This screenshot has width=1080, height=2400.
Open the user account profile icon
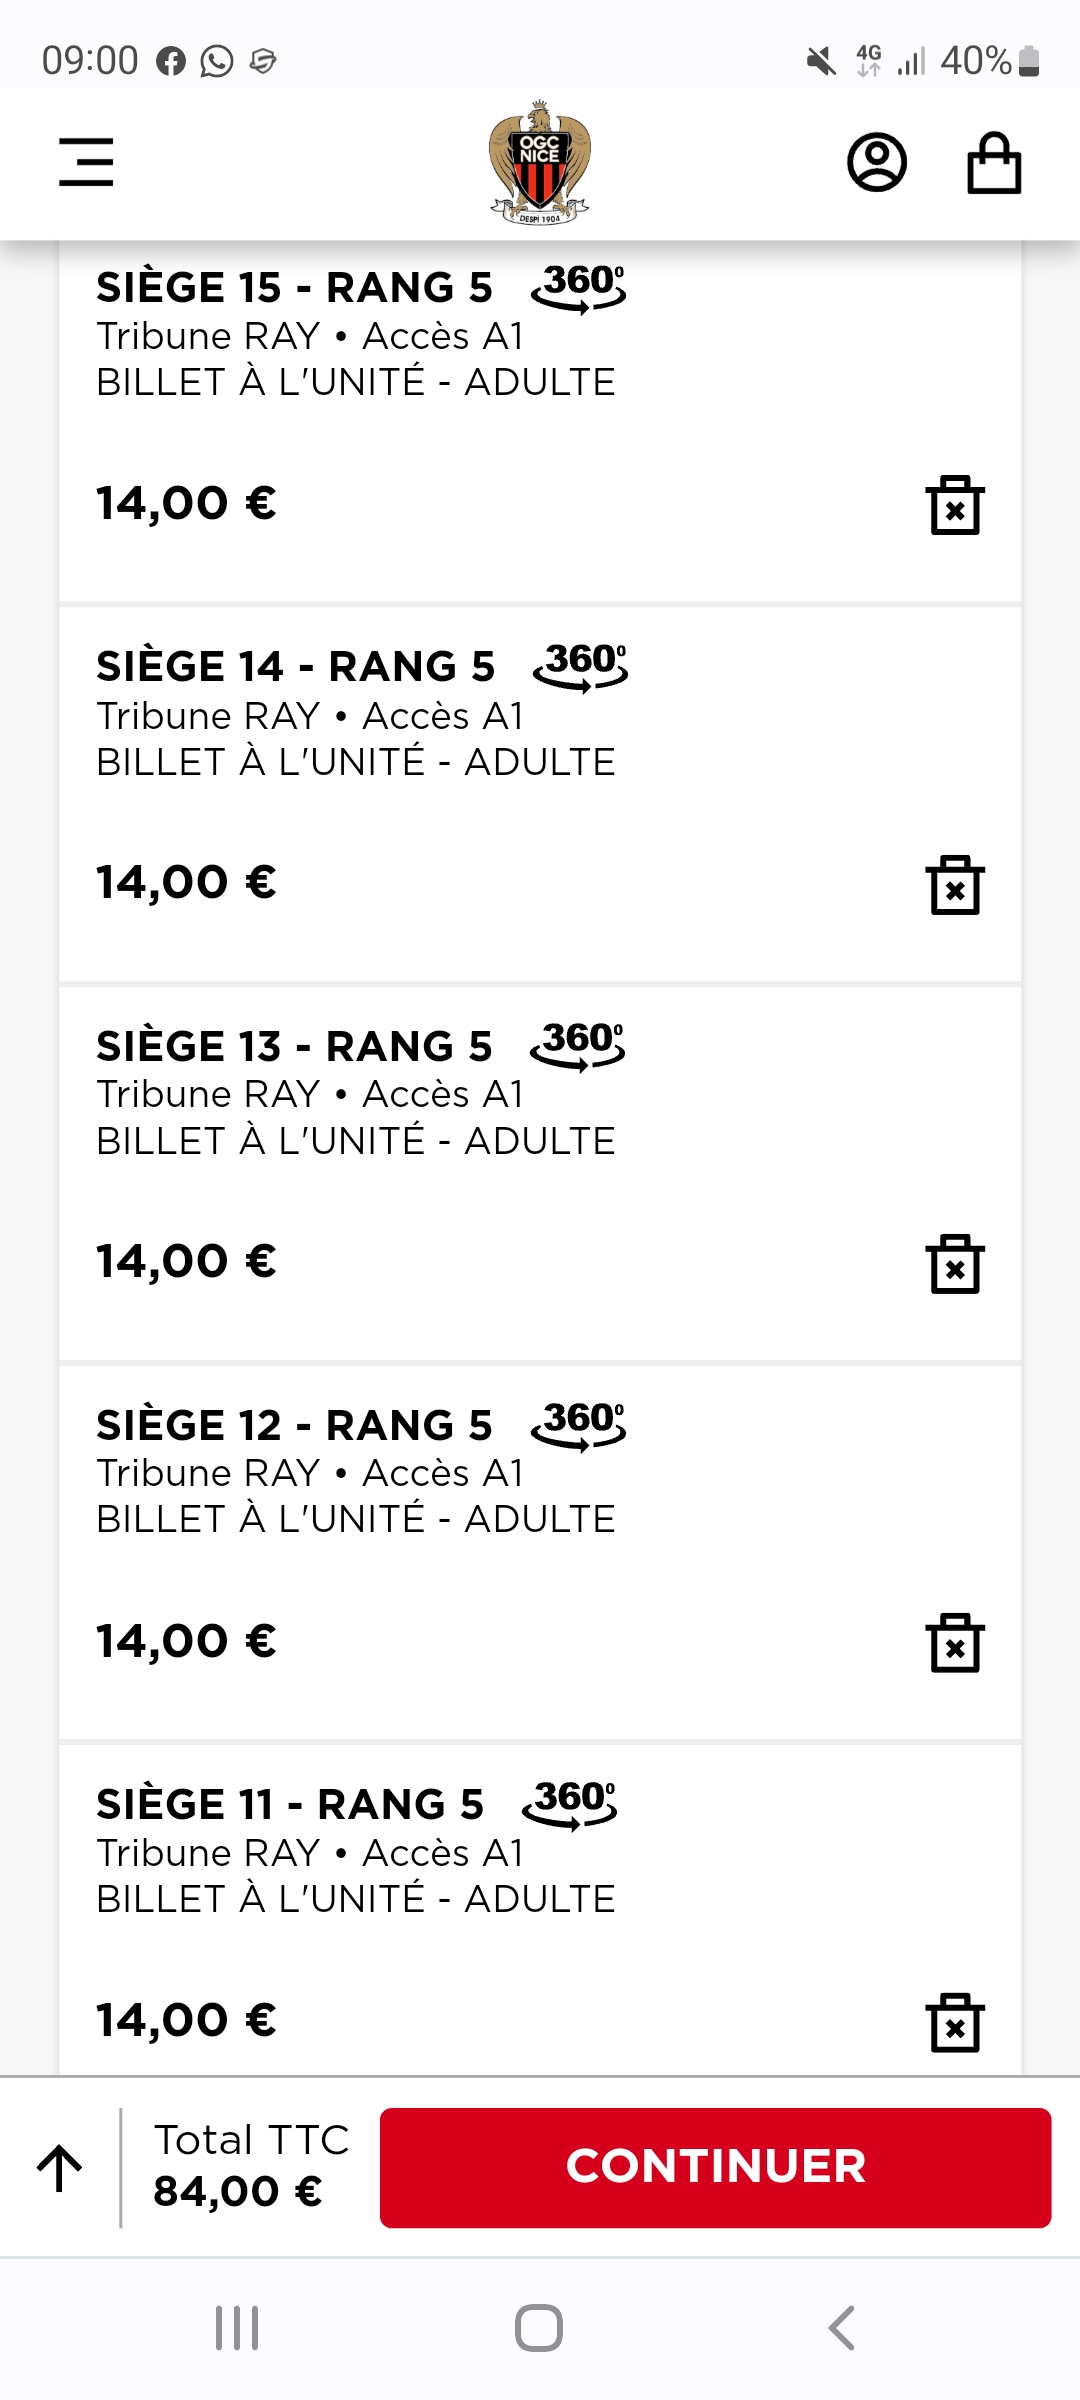(877, 162)
